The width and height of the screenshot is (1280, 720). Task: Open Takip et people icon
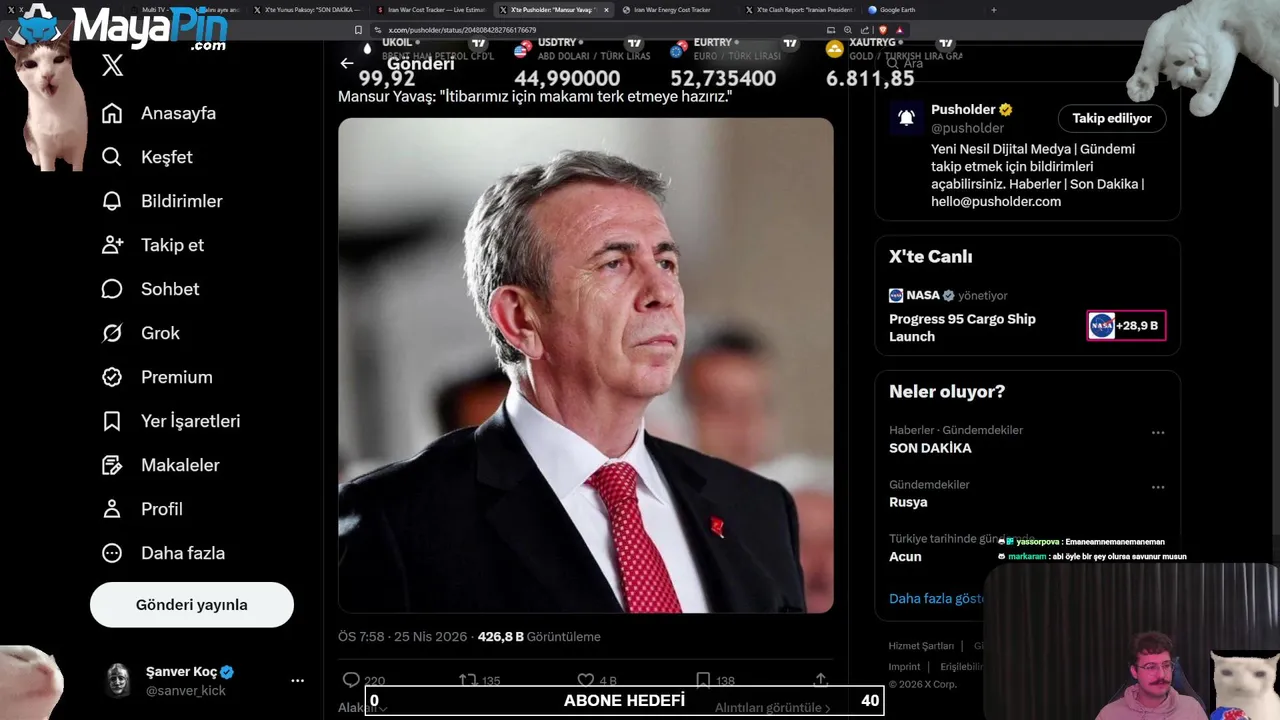click(112, 245)
